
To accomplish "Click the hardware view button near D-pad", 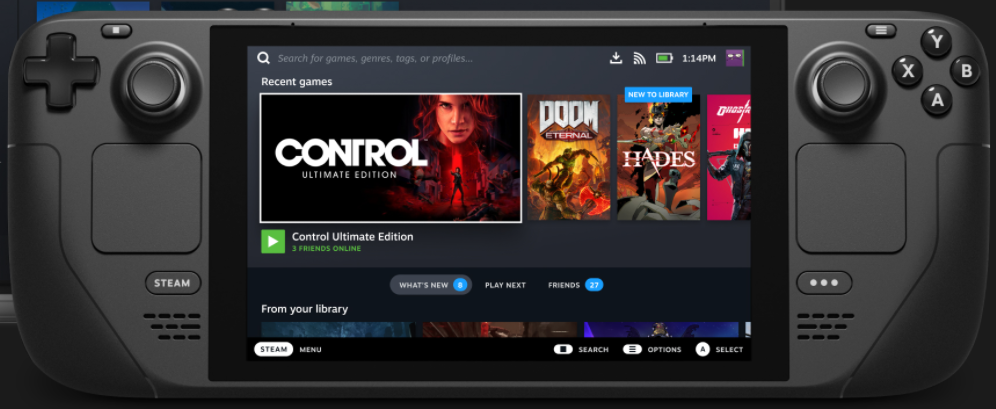I will pyautogui.click(x=116, y=30).
